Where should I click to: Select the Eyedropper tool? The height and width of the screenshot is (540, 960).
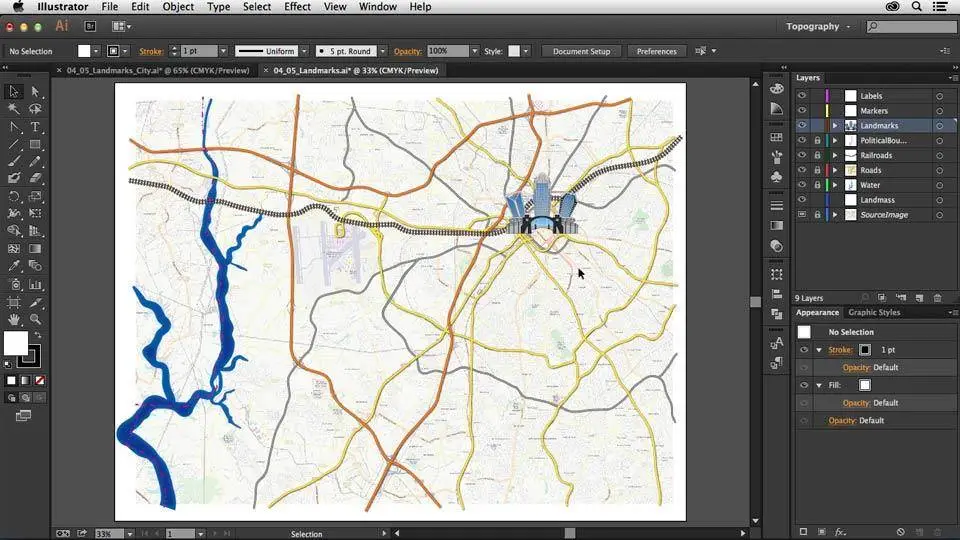[14, 266]
